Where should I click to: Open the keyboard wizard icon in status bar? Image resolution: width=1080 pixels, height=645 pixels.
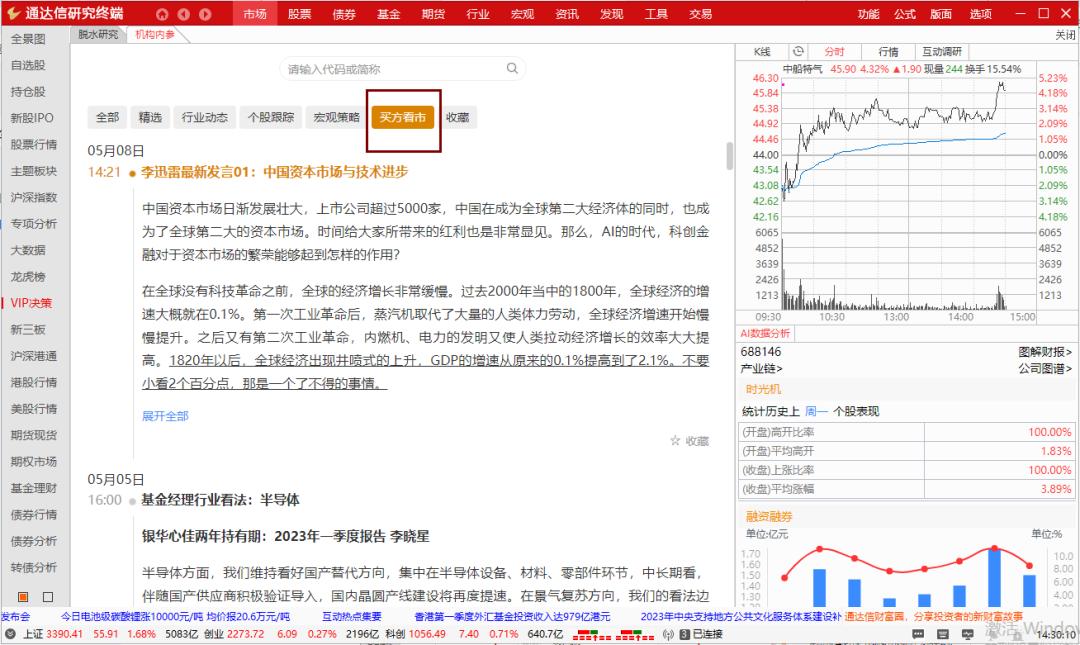tap(943, 633)
